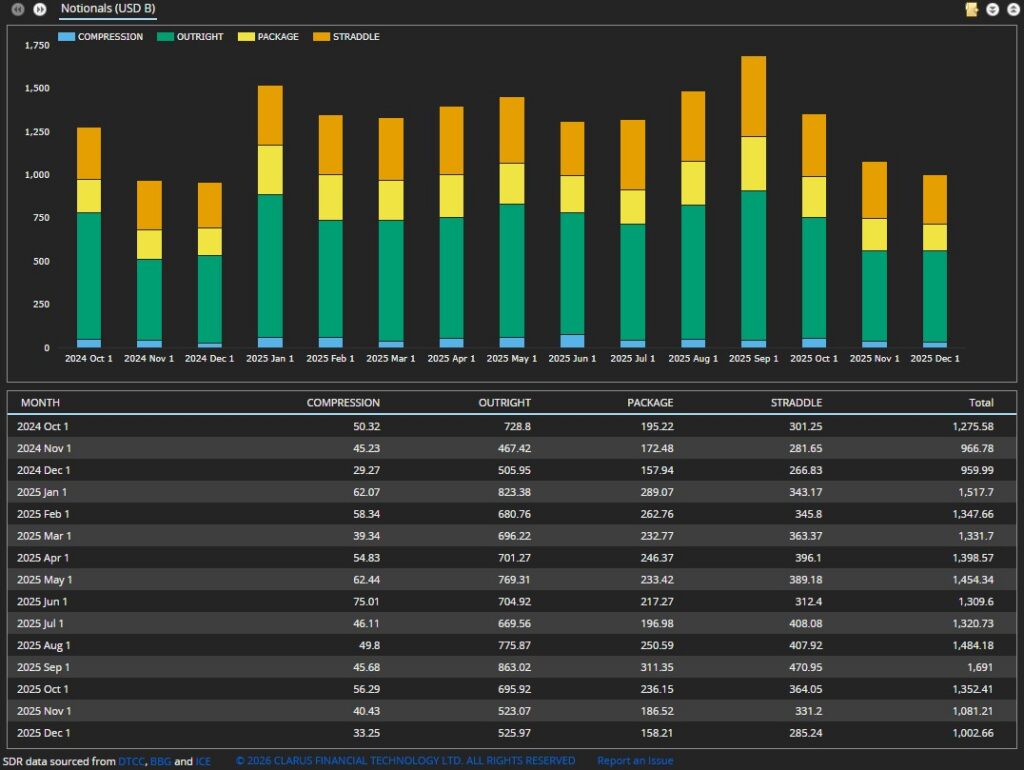The width and height of the screenshot is (1024, 770).
Task: Click the double-chevron up collapse icon
Action: tap(1013, 9)
